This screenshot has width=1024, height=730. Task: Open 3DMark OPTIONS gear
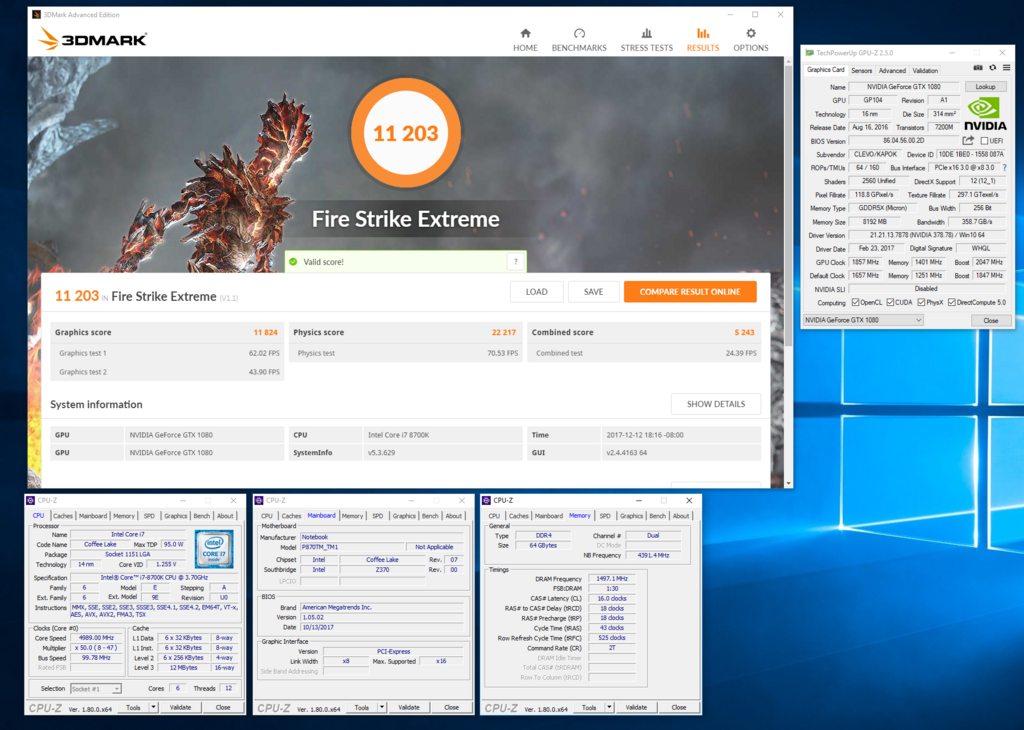[750, 40]
